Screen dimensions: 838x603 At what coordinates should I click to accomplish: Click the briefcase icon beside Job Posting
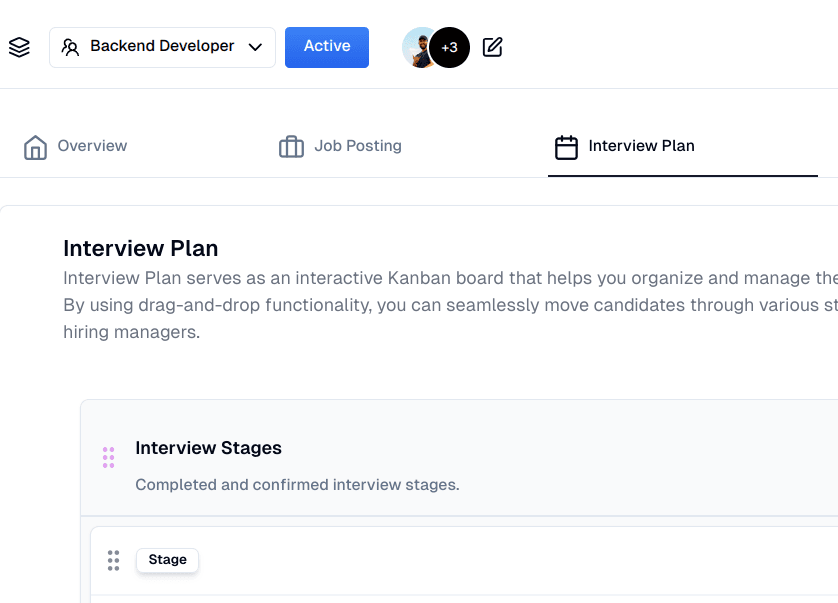click(291, 147)
